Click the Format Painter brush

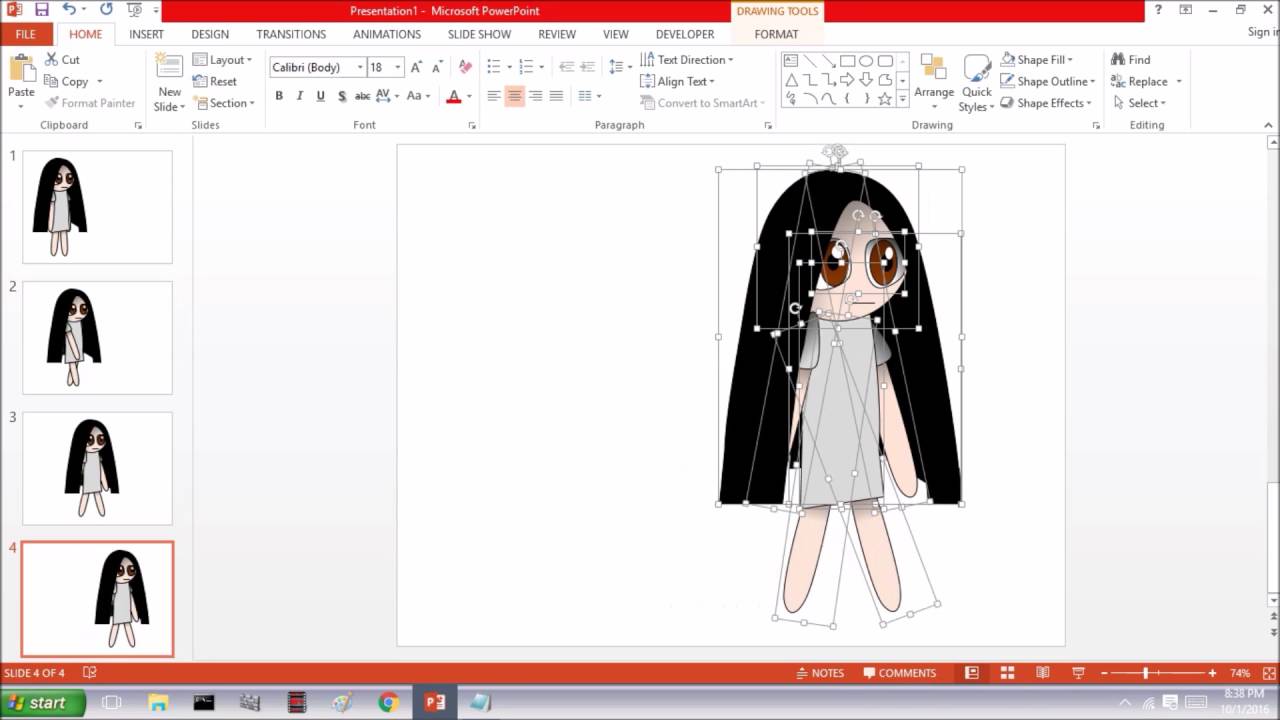pos(51,103)
